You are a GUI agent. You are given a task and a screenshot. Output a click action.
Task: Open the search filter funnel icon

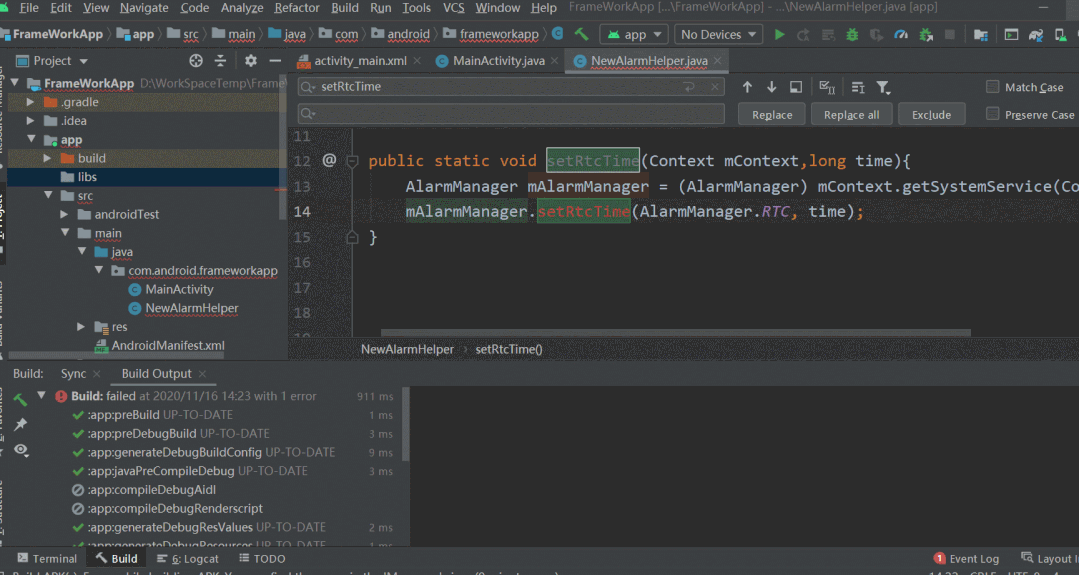[883, 87]
